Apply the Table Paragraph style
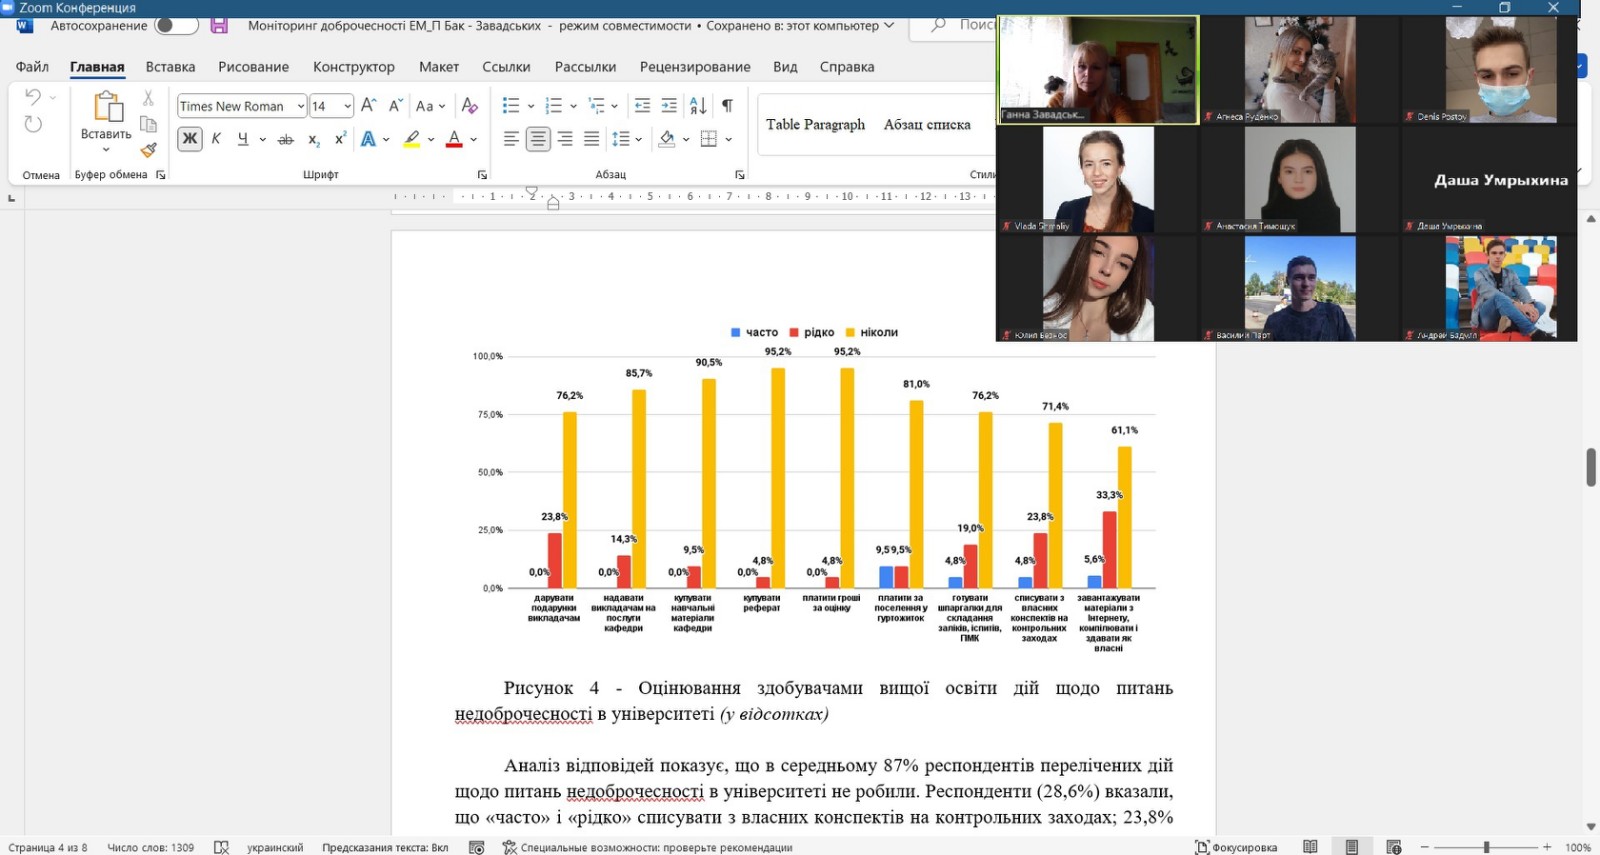This screenshot has height=855, width=1600. (815, 125)
